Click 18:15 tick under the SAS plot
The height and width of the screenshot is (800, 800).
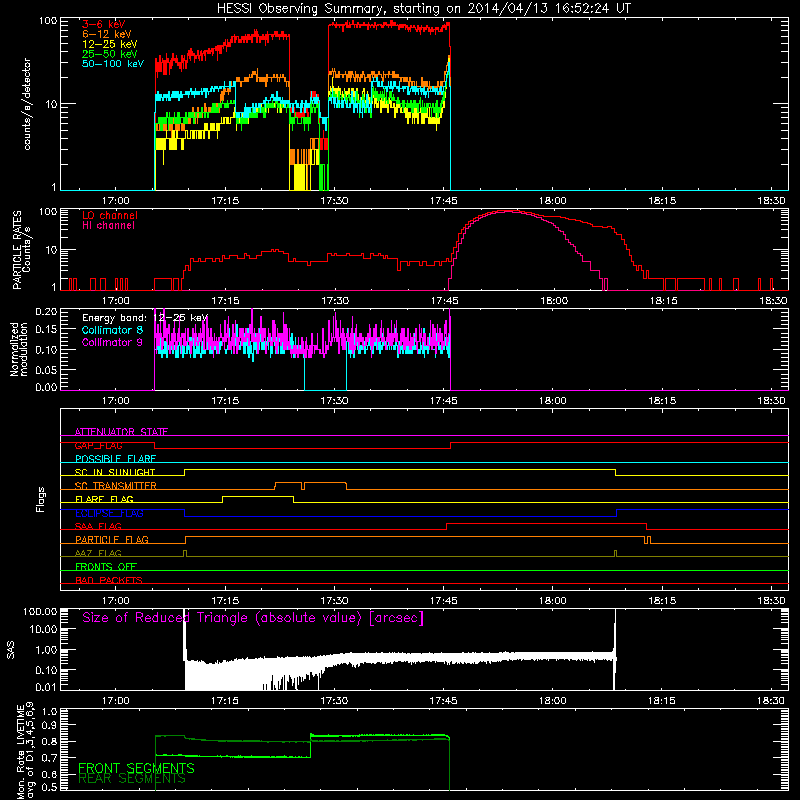[662, 701]
